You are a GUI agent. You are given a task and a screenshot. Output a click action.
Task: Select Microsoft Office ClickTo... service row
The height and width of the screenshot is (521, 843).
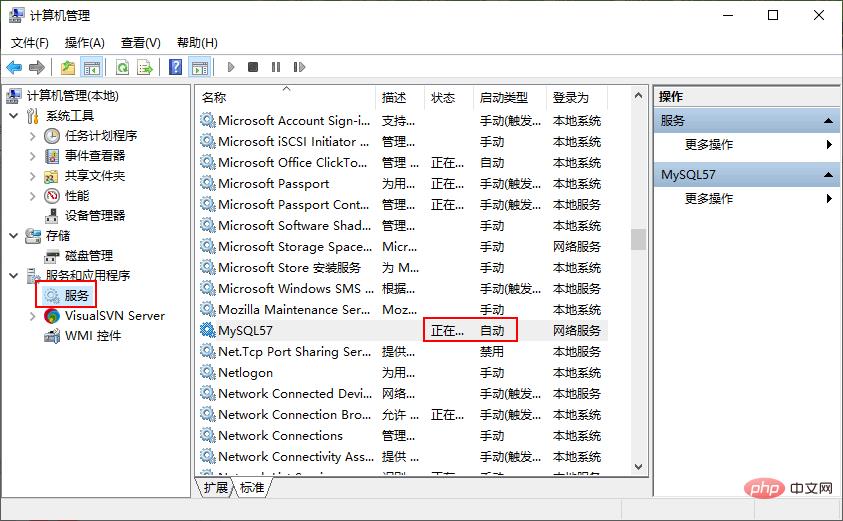tap(403, 162)
